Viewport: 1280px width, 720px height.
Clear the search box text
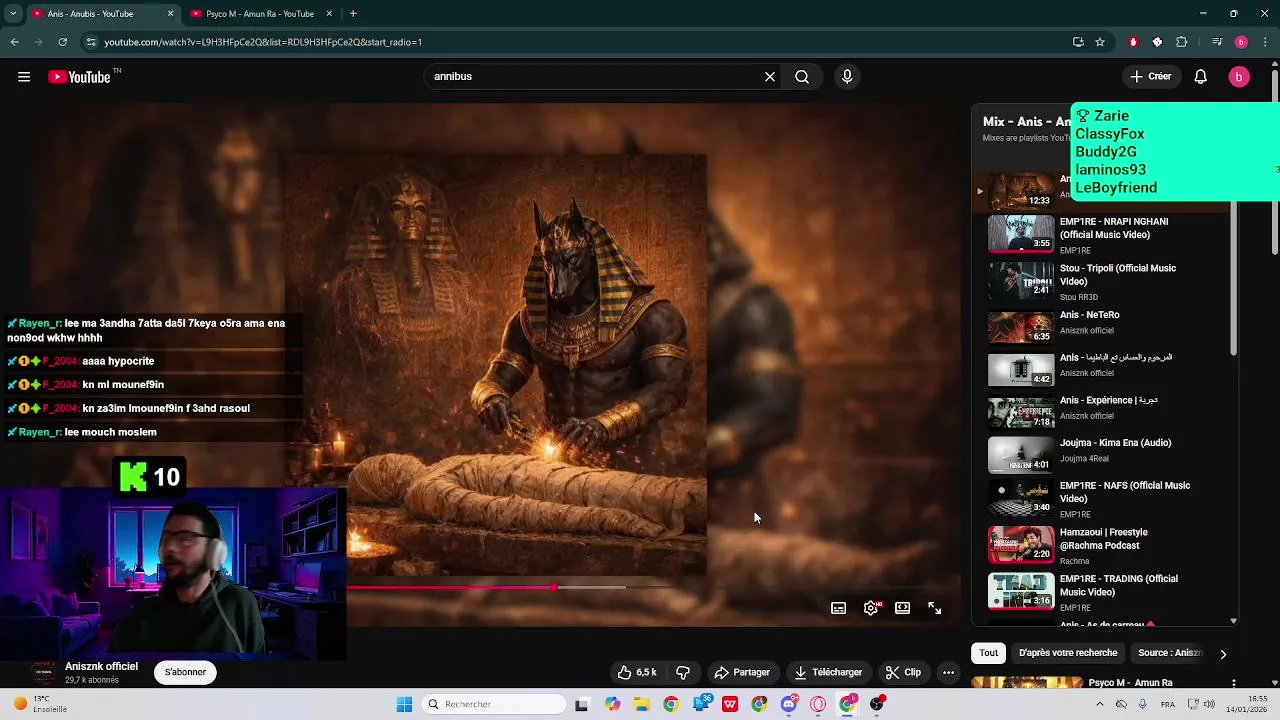pos(770,77)
